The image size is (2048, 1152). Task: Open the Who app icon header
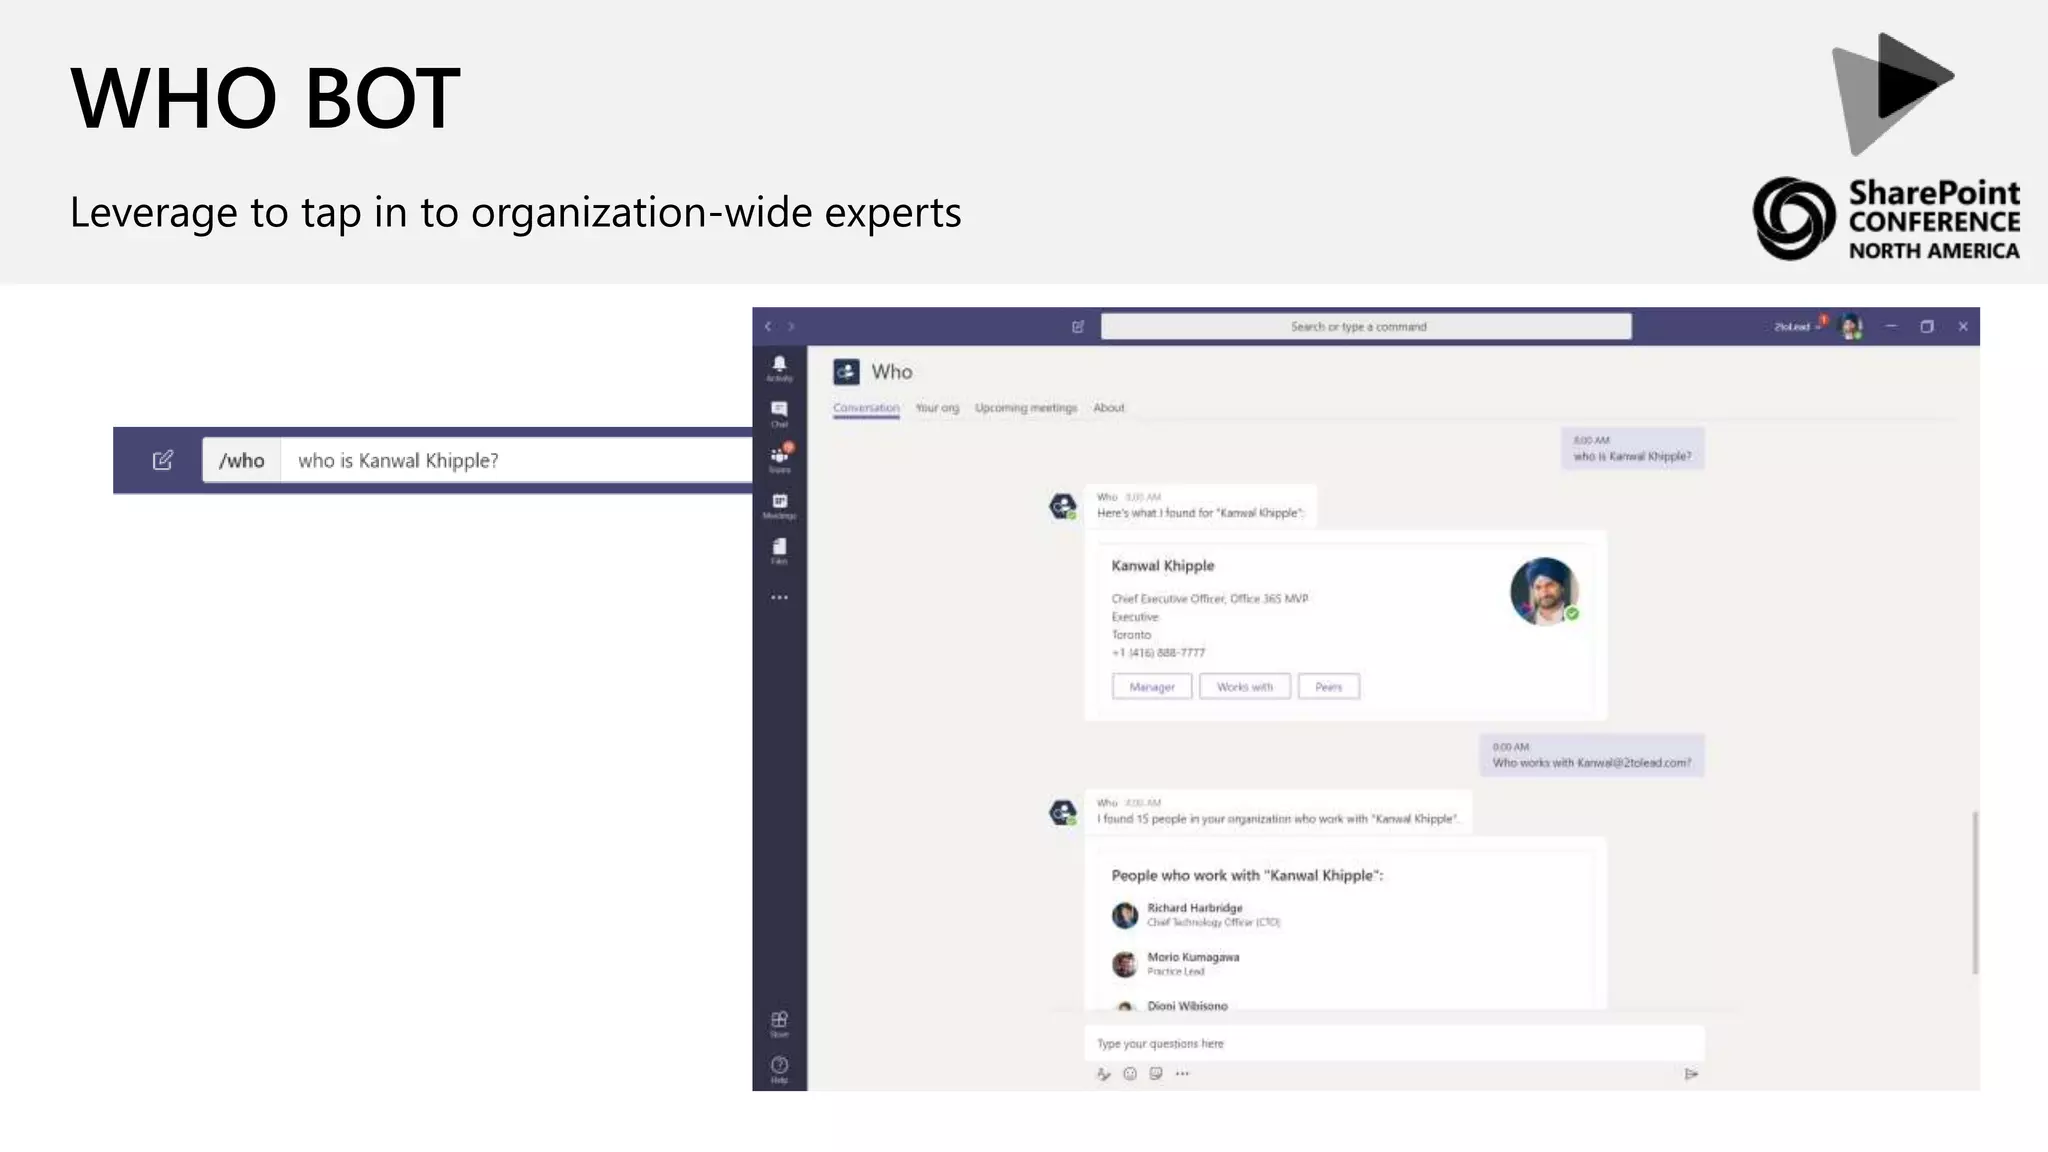(846, 372)
